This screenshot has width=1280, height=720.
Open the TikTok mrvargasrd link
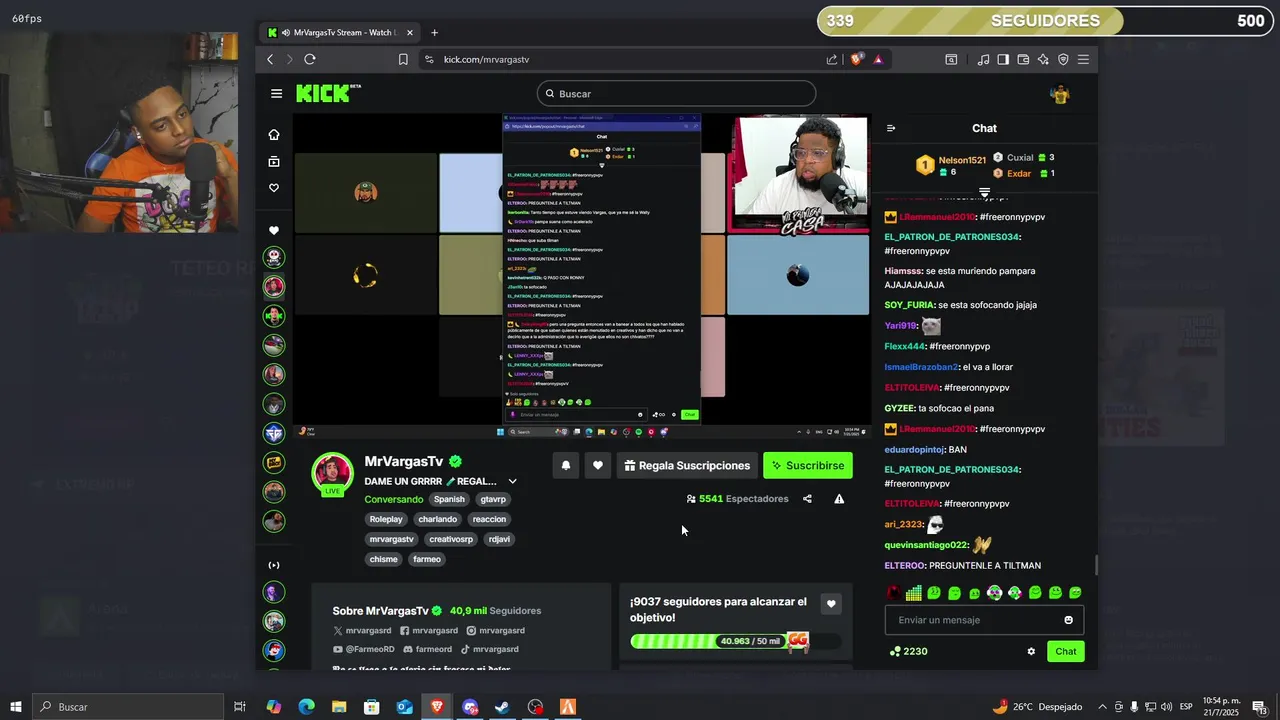pyautogui.click(x=489, y=649)
